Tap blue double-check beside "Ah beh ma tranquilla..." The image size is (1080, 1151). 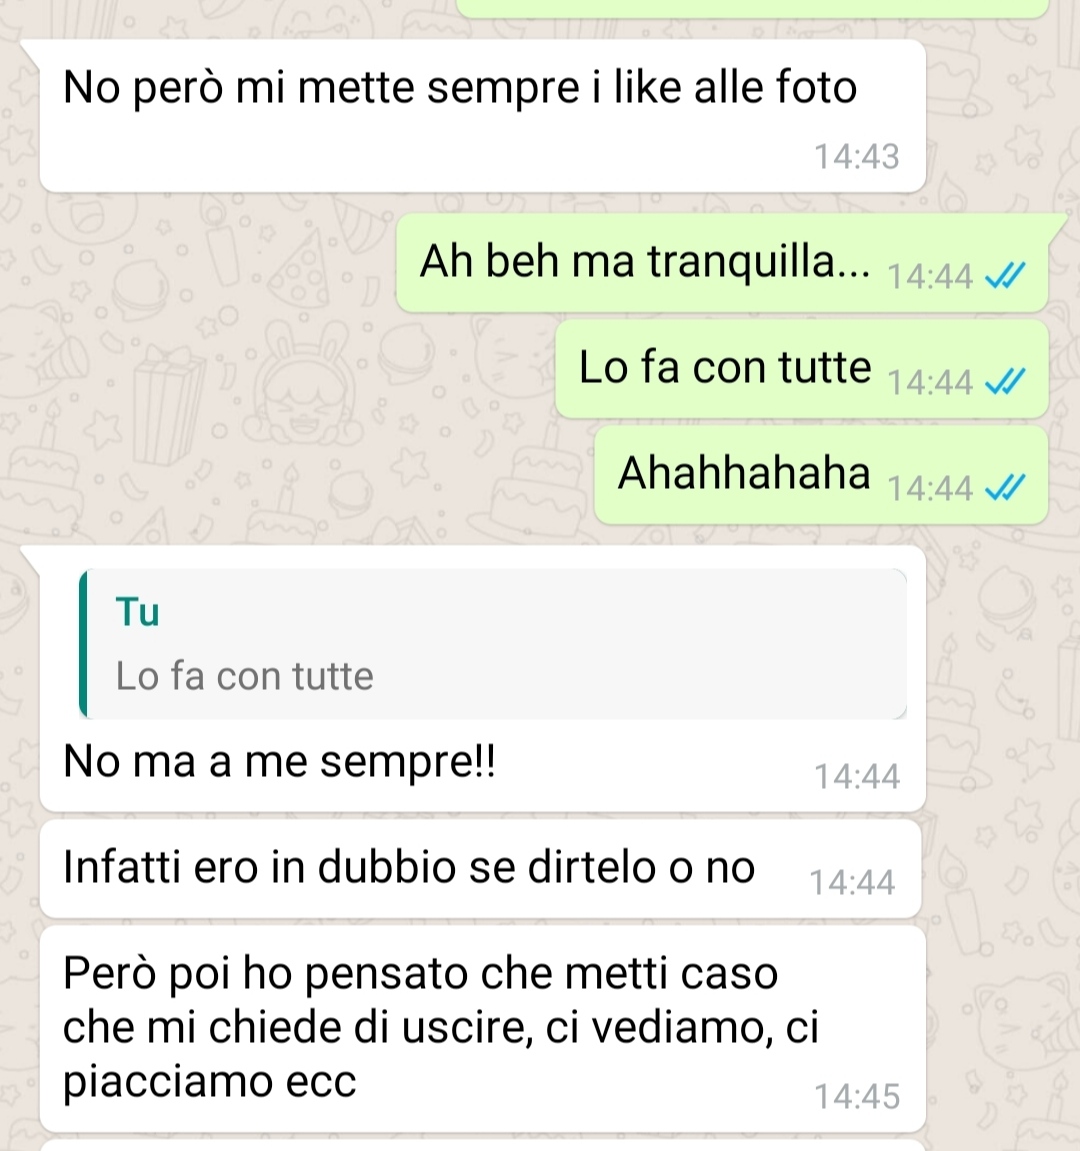pyautogui.click(x=1004, y=276)
